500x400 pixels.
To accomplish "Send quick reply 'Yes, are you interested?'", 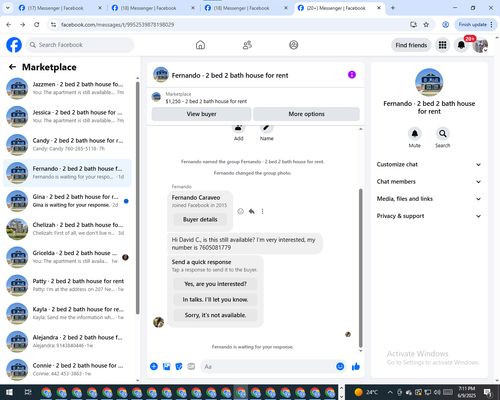I will (x=215, y=284).
